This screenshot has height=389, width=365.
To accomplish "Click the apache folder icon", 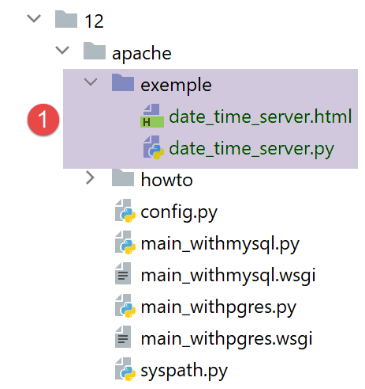I will [94, 51].
